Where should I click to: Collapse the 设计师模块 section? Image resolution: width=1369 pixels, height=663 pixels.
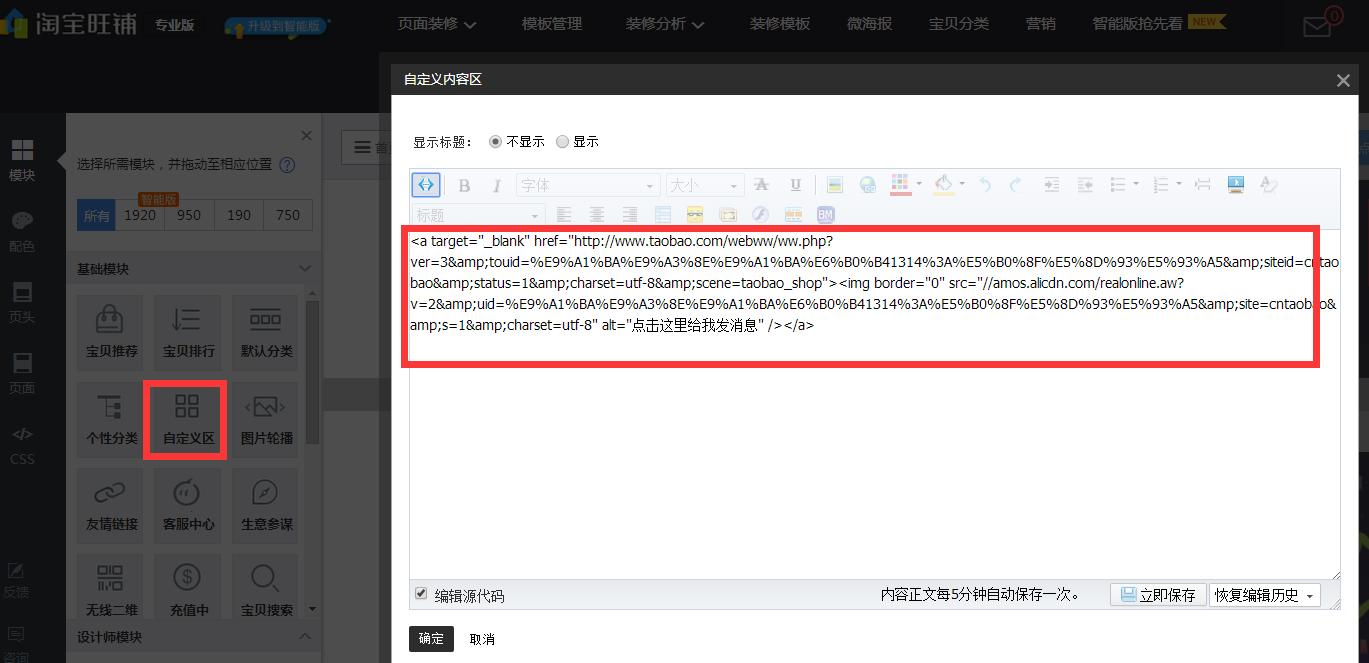306,637
